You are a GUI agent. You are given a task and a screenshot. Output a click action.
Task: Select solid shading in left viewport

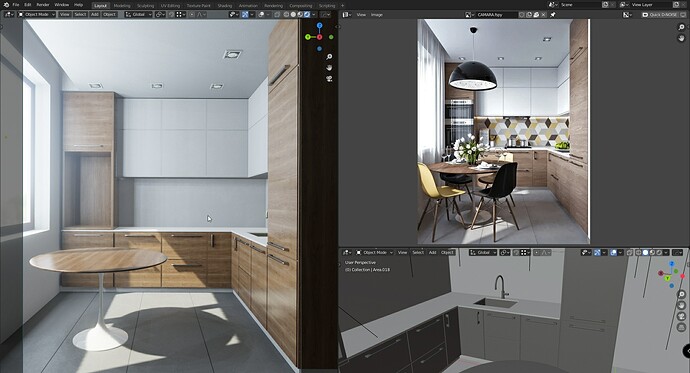[x=293, y=15]
